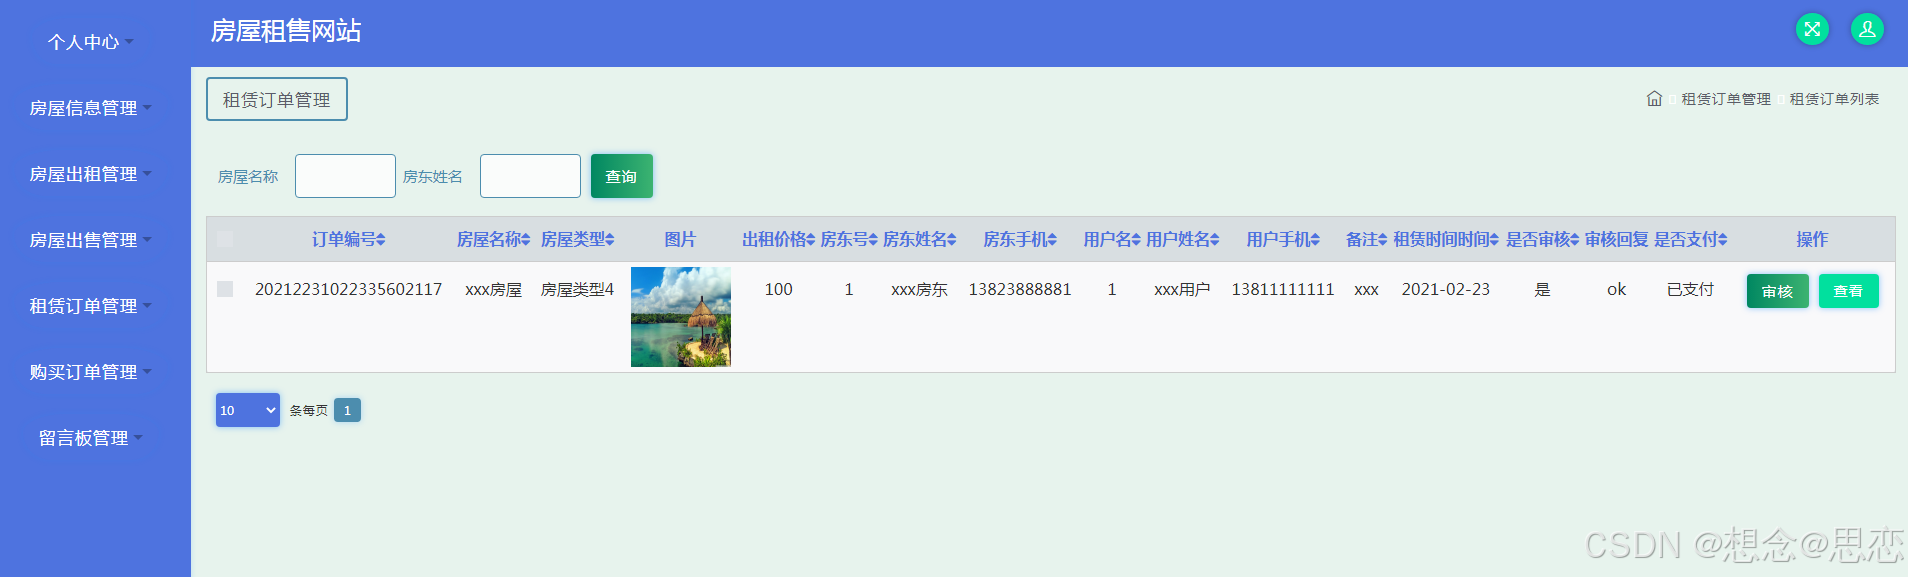Go to page 1 in pagination
Screen dimensions: 1908x577
click(x=347, y=410)
